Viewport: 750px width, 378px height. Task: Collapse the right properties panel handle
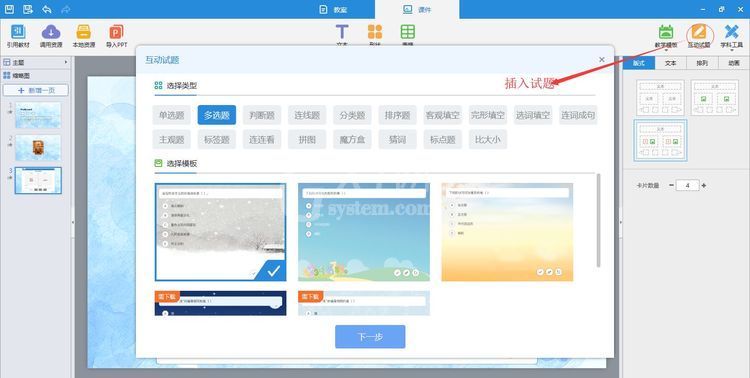(621, 222)
